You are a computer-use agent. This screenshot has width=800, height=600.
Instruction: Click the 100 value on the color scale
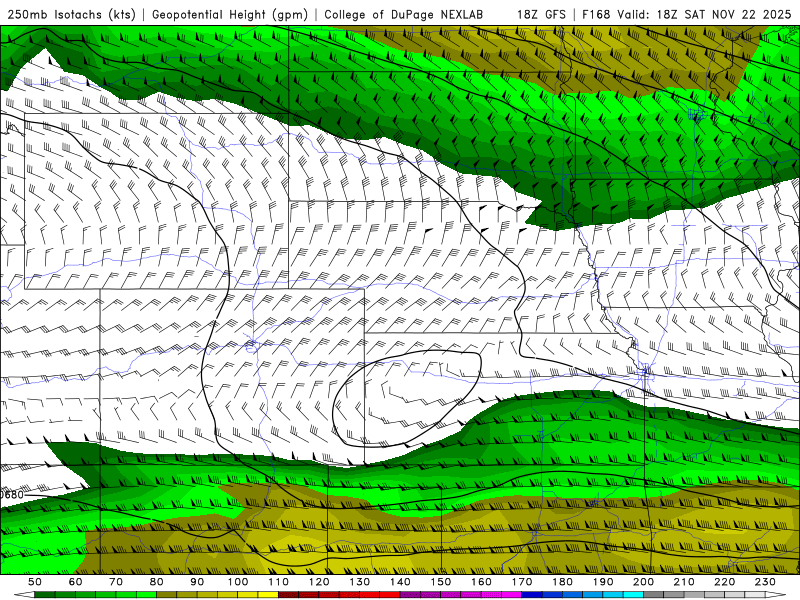pyautogui.click(x=238, y=582)
